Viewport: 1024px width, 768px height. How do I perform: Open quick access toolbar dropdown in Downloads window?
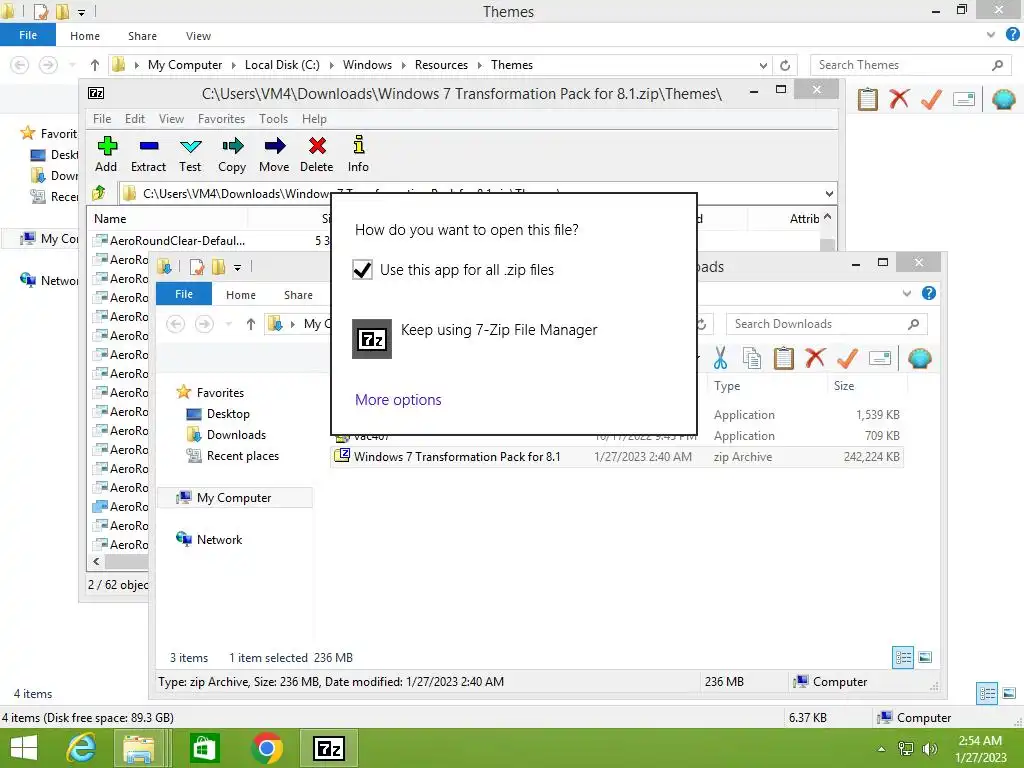pos(238,267)
